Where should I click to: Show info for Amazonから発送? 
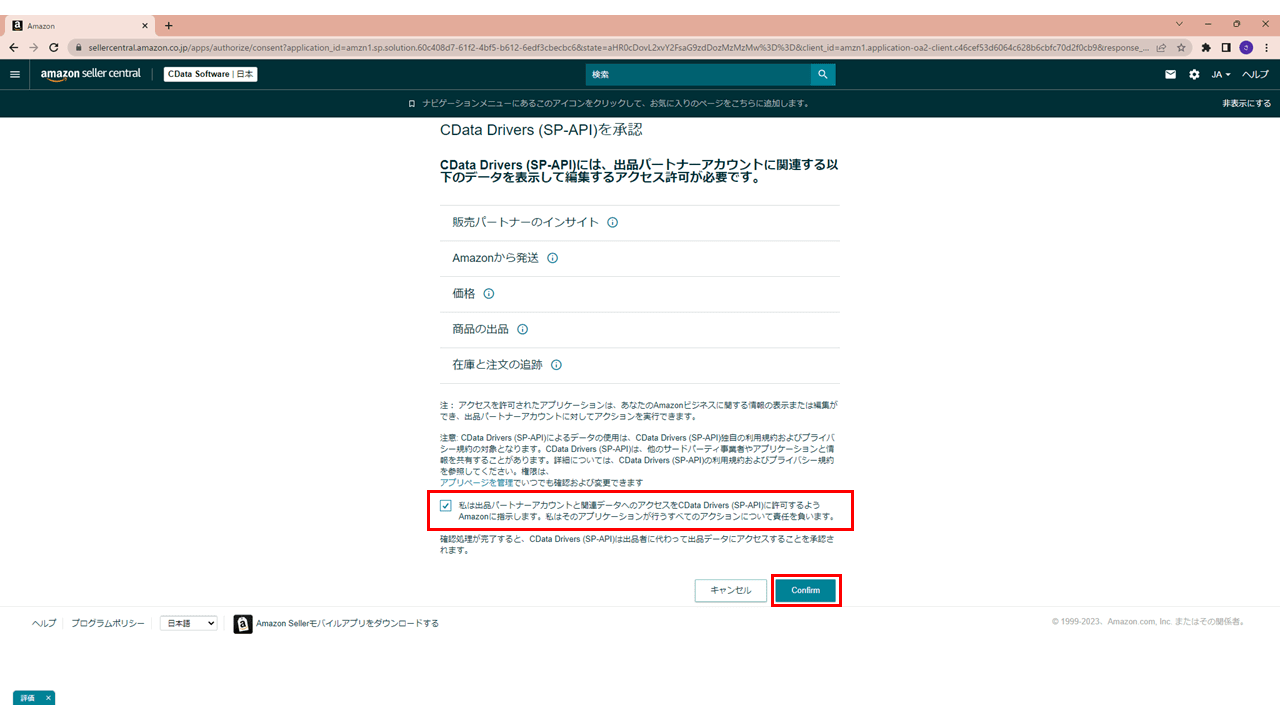pos(552,258)
